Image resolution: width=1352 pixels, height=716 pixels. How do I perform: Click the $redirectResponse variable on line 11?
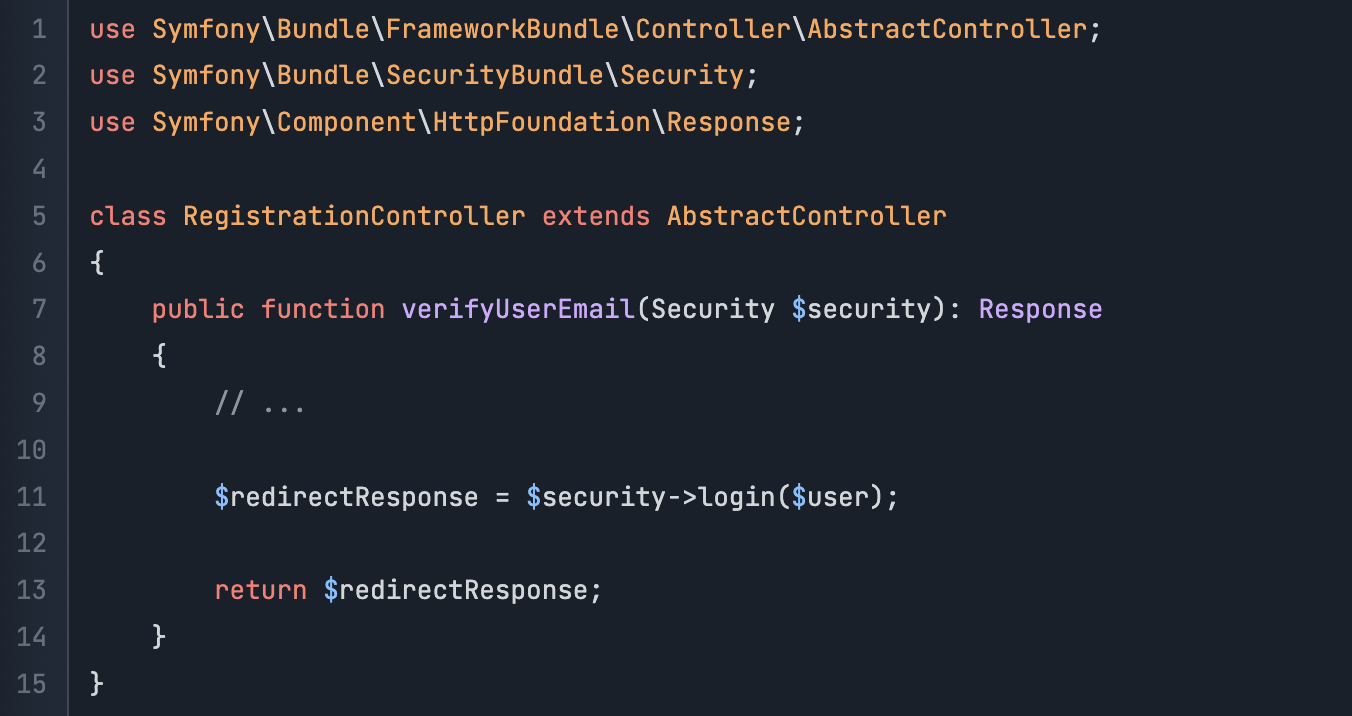[347, 496]
